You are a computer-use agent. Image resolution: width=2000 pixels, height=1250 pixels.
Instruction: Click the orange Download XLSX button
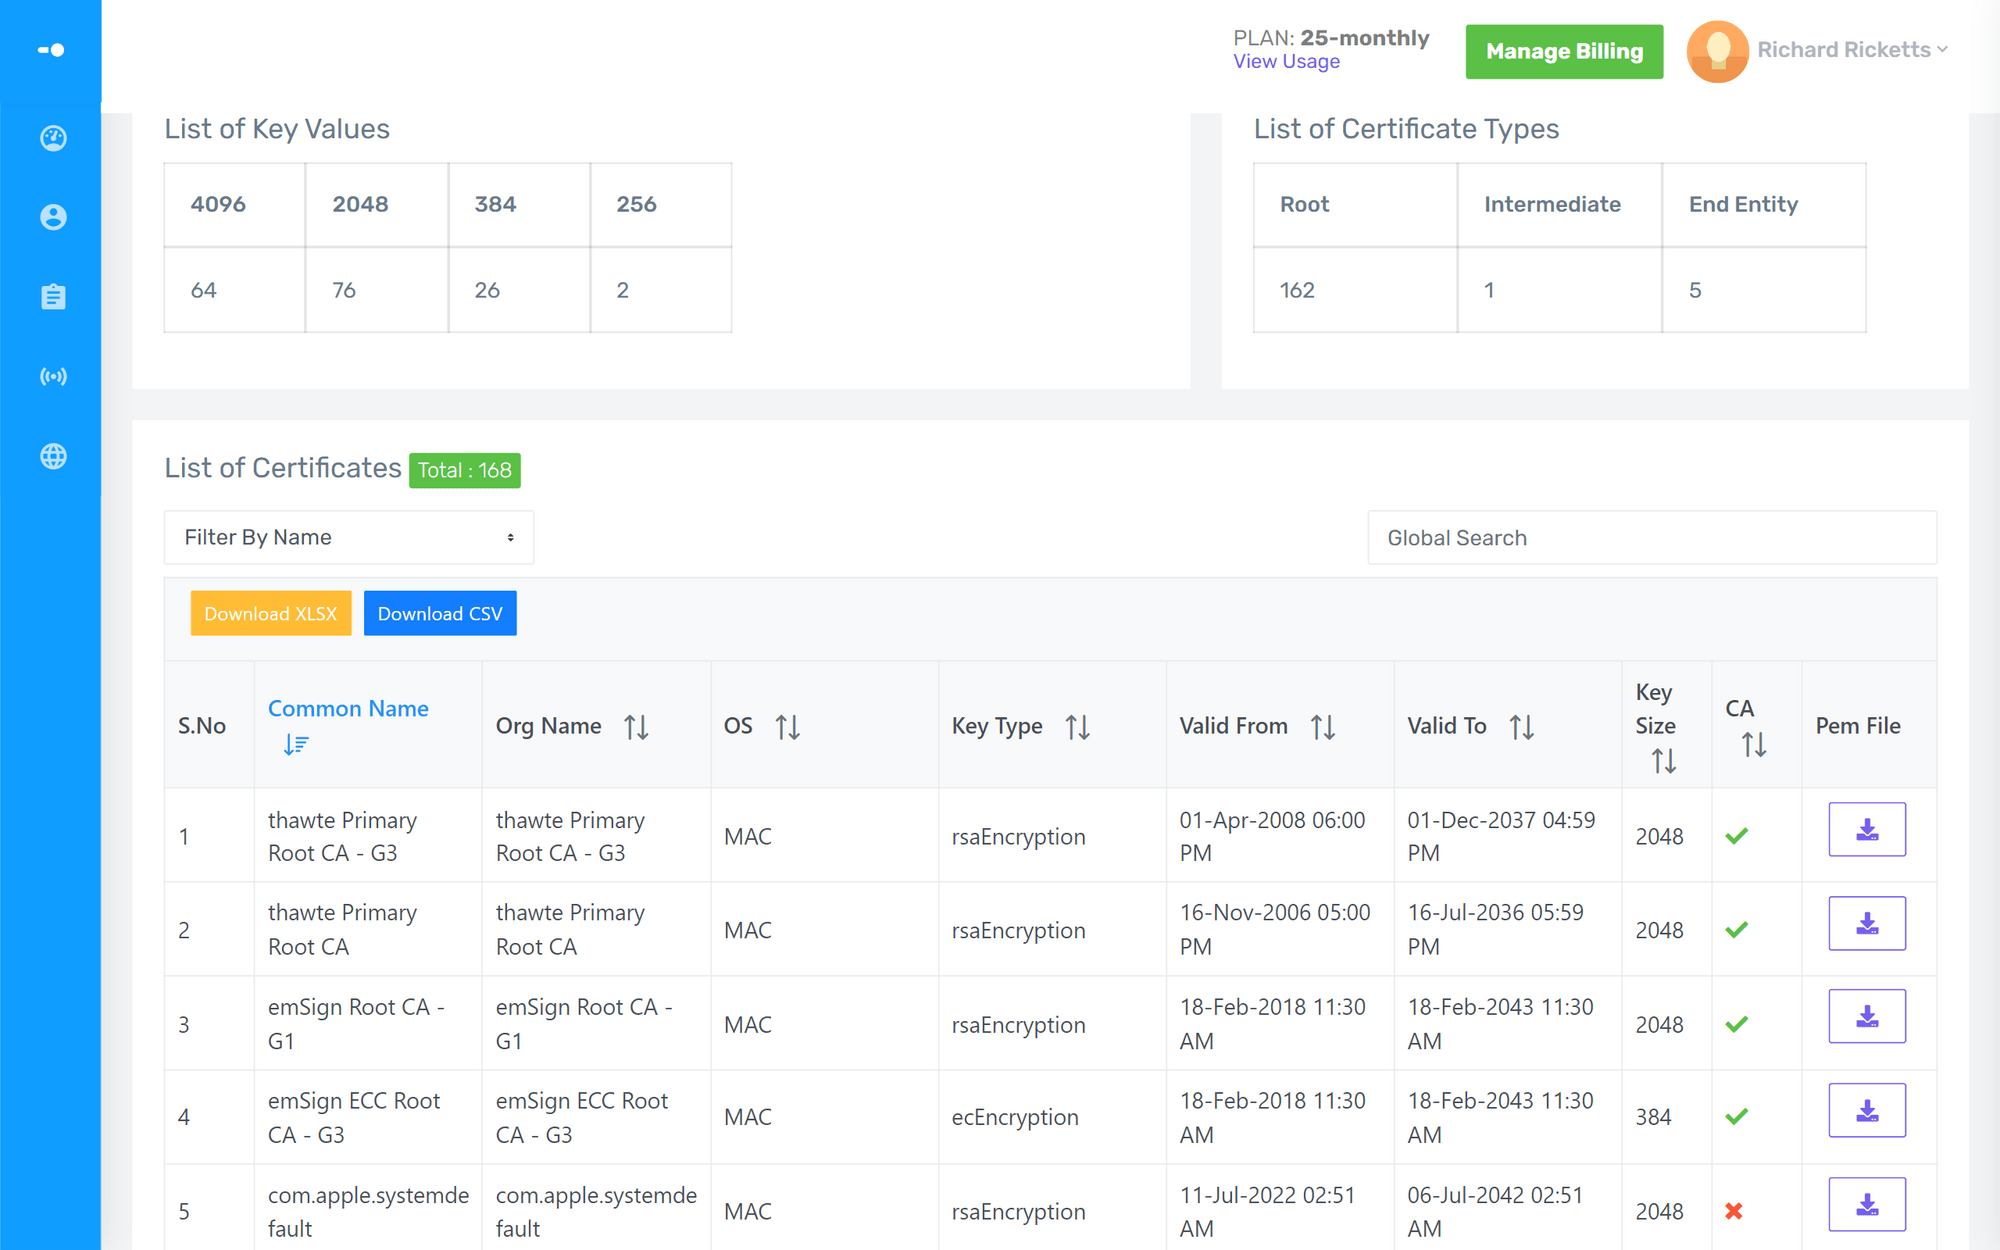tap(270, 614)
